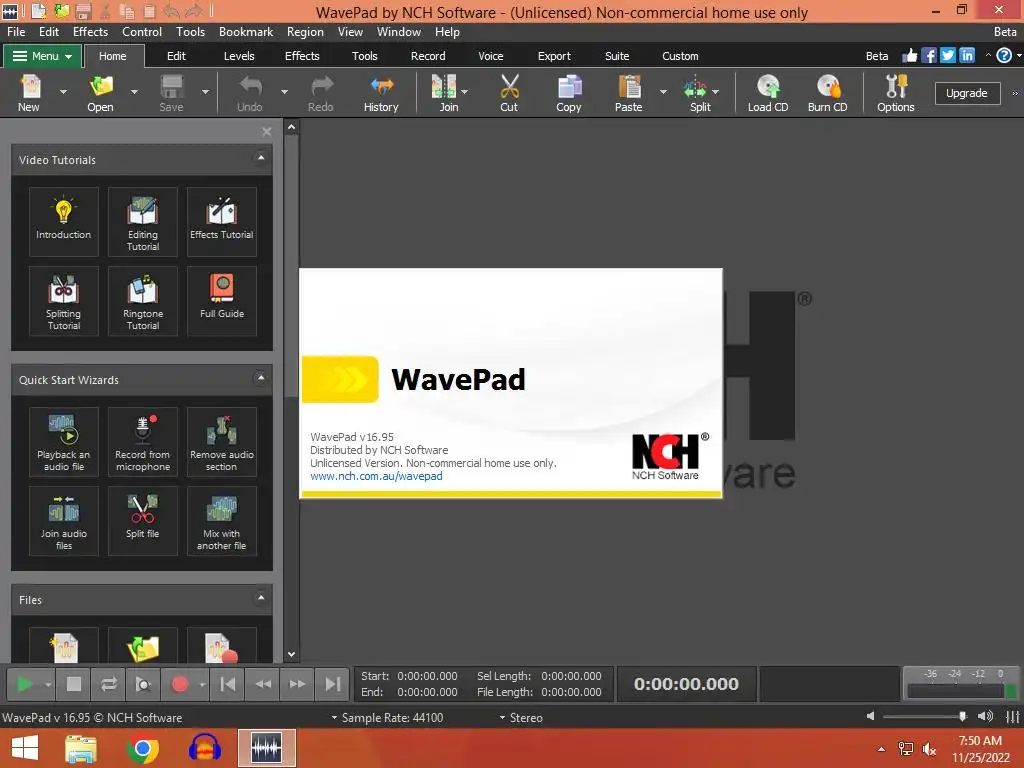This screenshot has width=1024, height=768.
Task: Switch to the Levels tab
Action: [239, 56]
